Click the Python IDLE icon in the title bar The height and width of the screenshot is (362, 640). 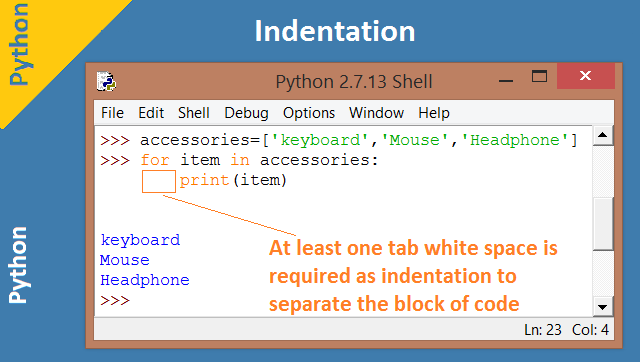(x=106, y=81)
